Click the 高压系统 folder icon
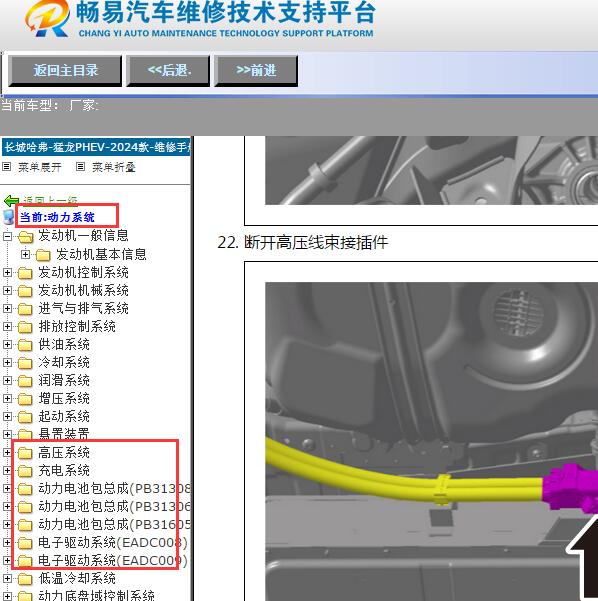 [25, 453]
